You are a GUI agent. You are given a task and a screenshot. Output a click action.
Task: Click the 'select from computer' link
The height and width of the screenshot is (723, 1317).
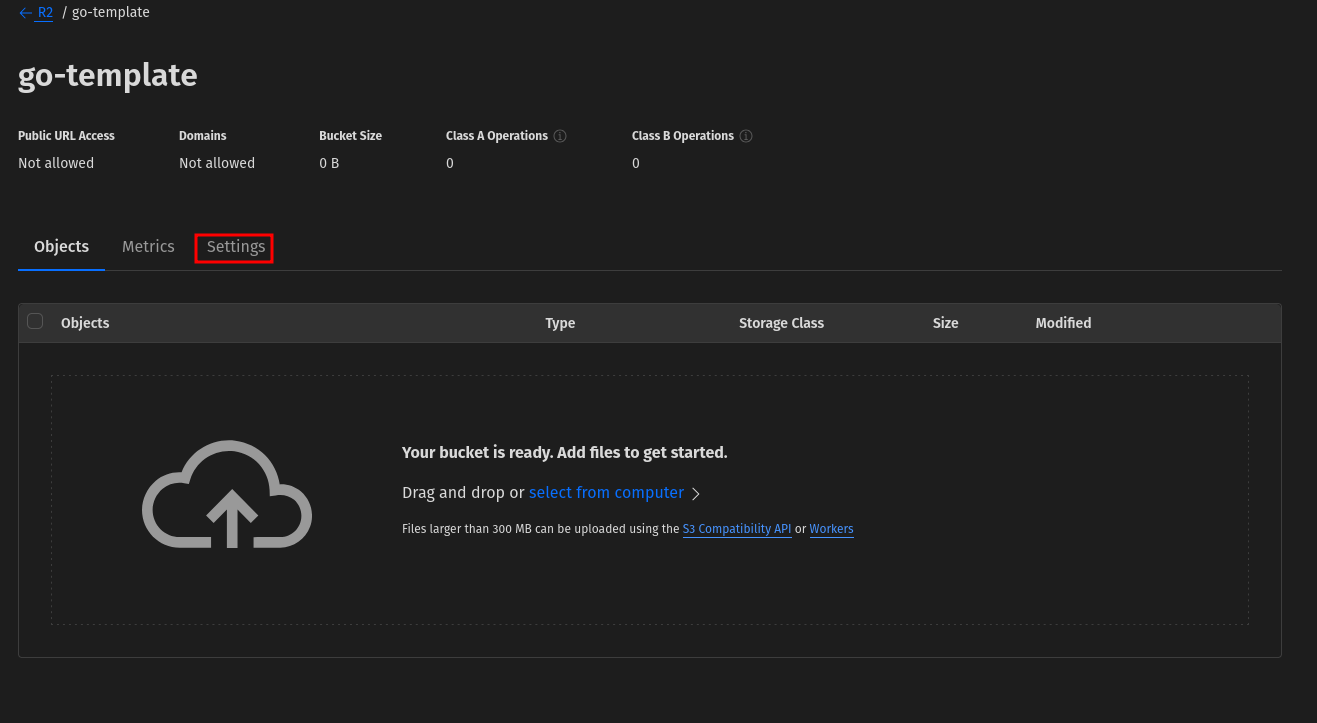pyautogui.click(x=606, y=493)
